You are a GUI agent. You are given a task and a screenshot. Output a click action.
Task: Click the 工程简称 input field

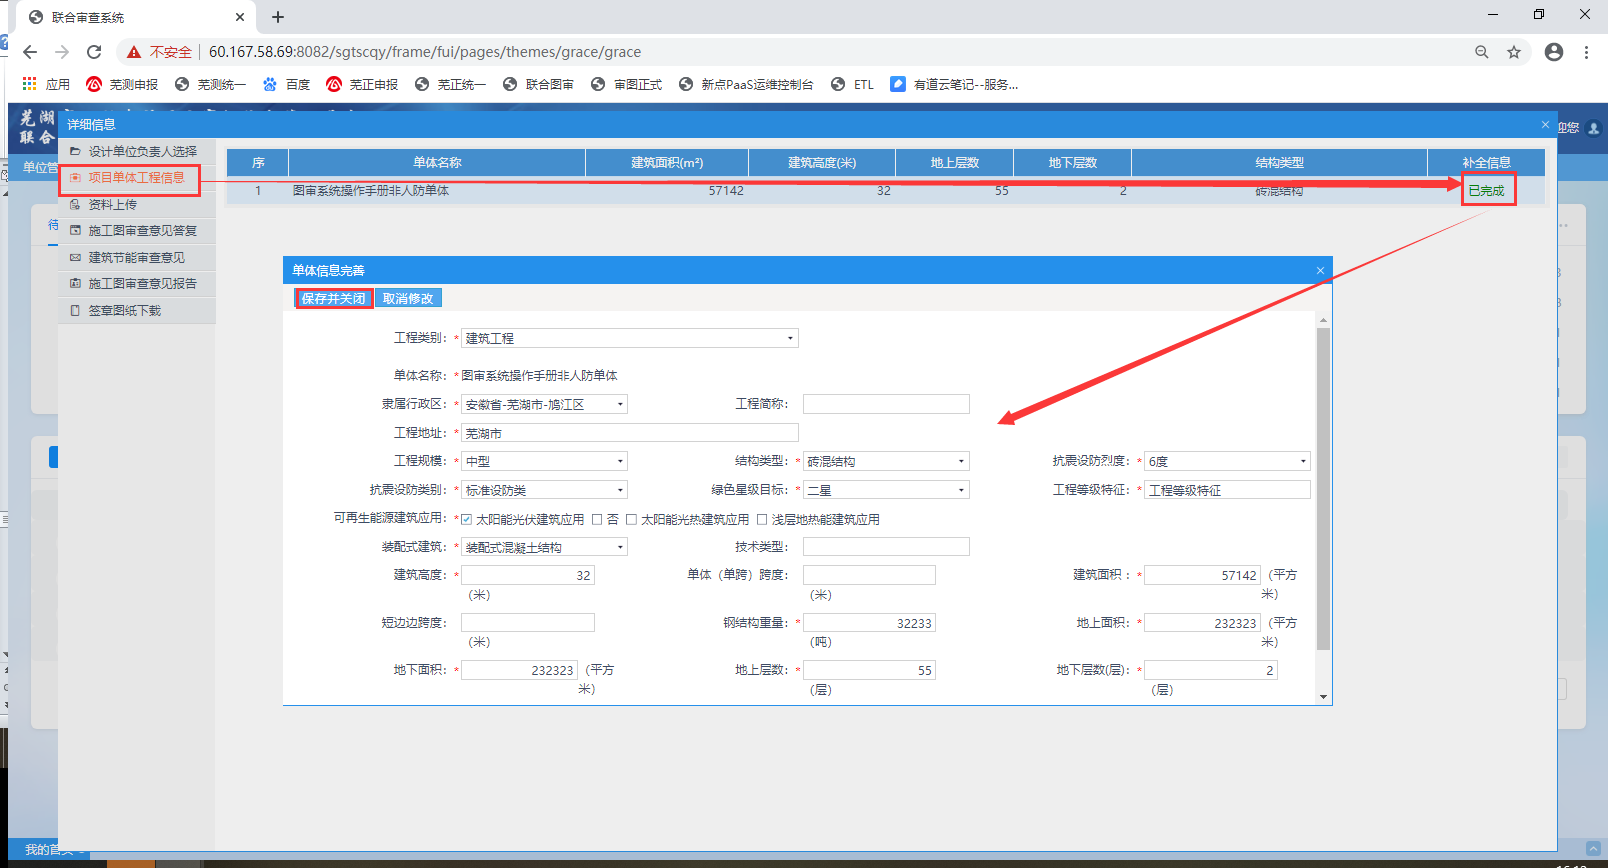[885, 404]
